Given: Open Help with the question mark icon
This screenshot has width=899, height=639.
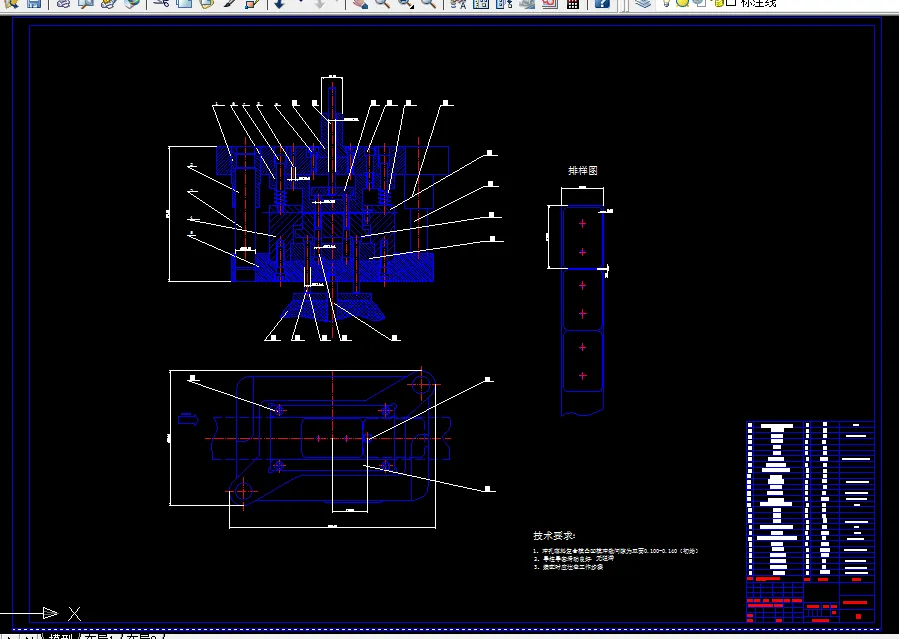Looking at the screenshot, I should coord(601,3).
